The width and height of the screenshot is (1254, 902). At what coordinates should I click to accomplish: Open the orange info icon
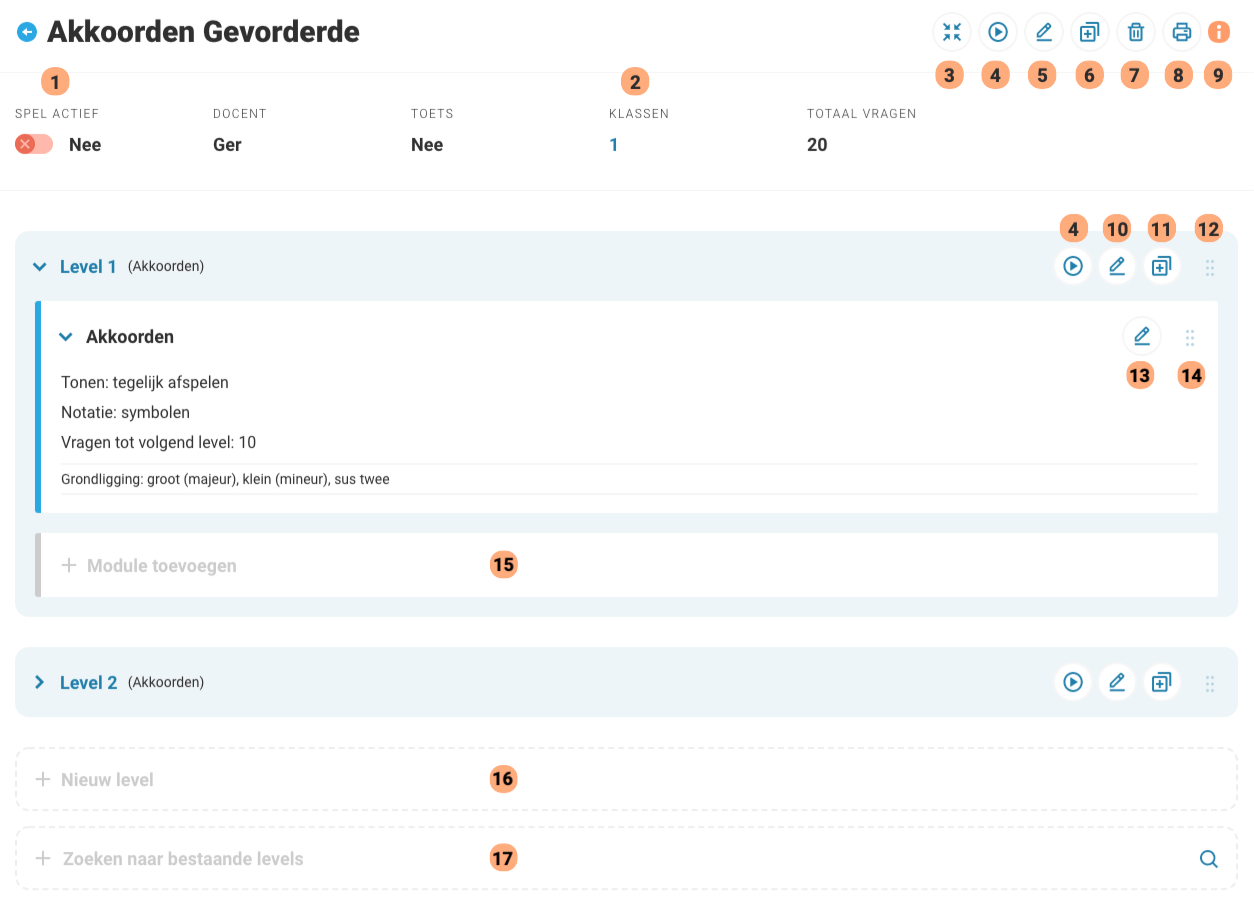pyautogui.click(x=1219, y=32)
